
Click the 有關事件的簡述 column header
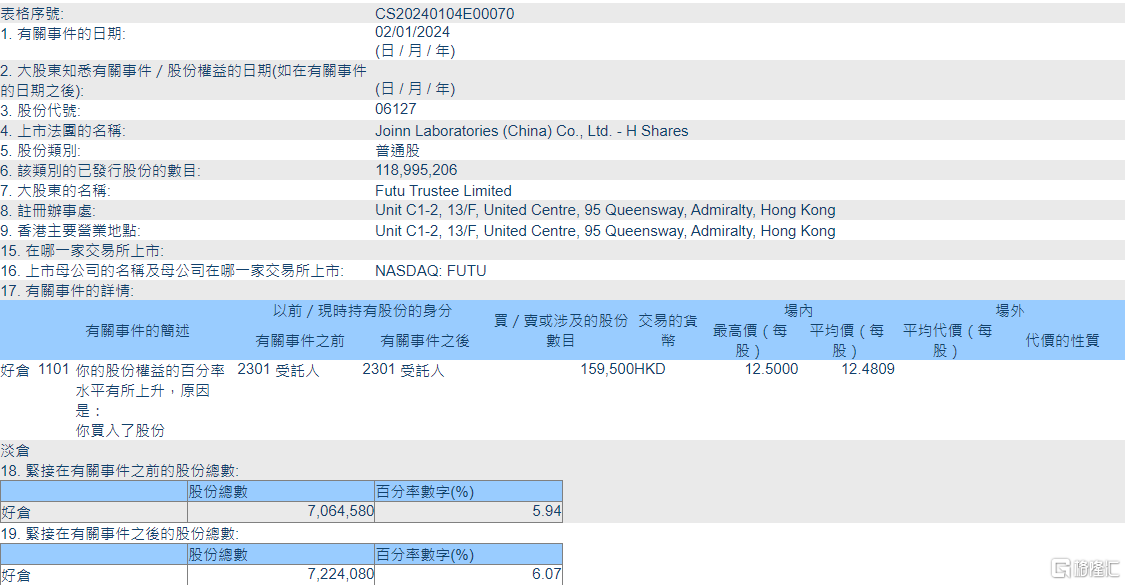point(137,331)
